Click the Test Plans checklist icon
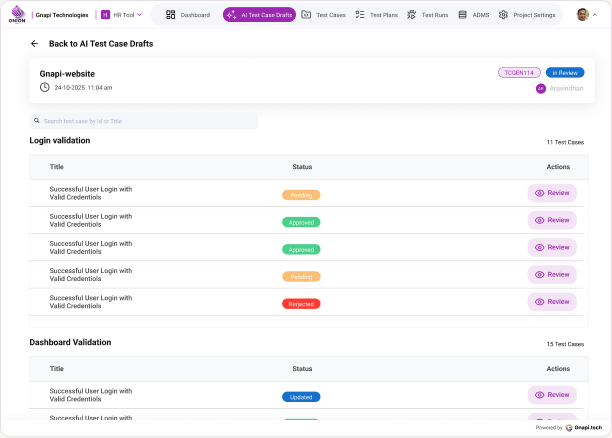612x438 pixels. 360,15
